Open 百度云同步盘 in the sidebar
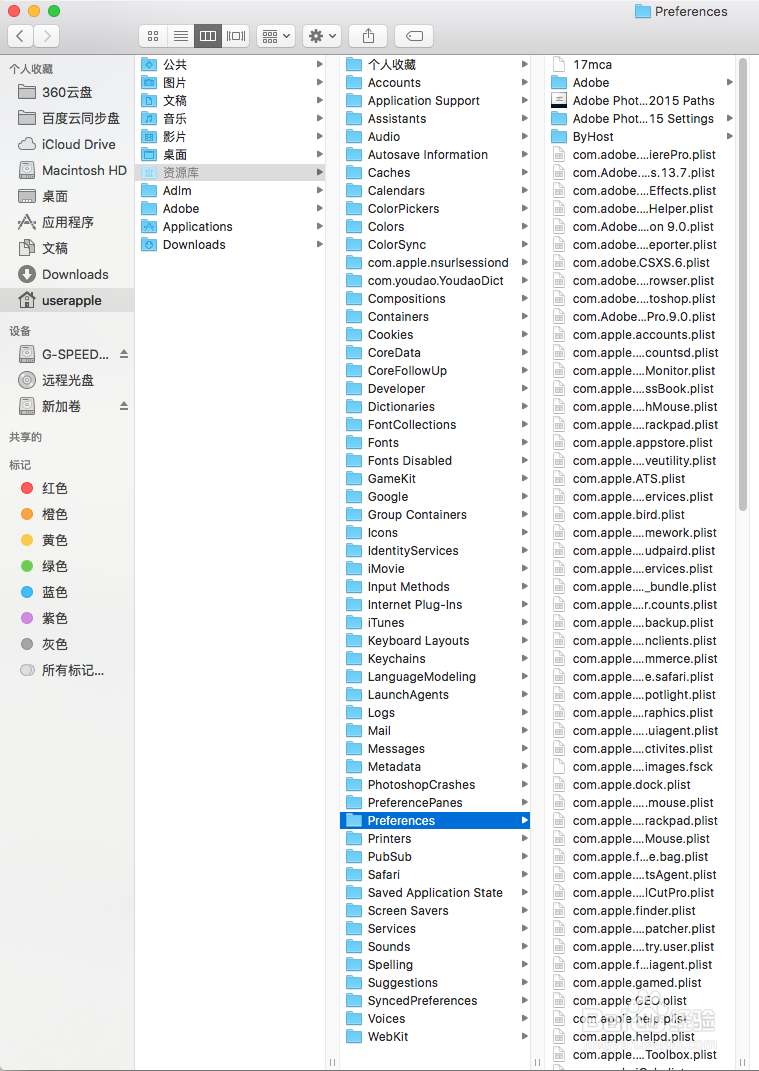 coord(67,118)
